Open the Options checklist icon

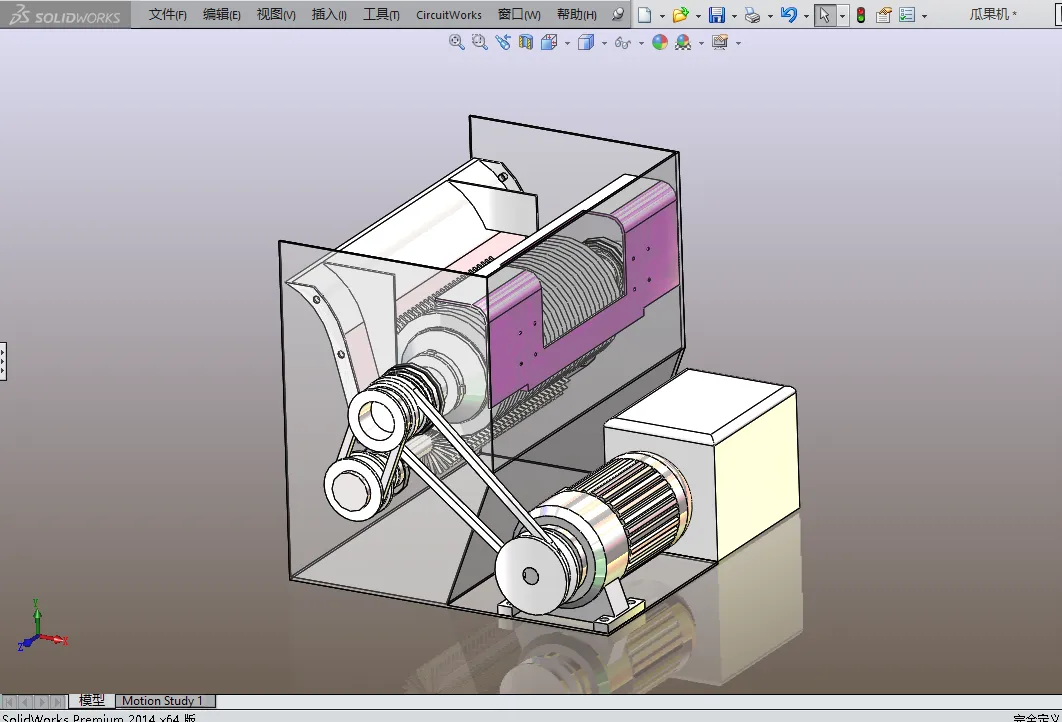907,15
